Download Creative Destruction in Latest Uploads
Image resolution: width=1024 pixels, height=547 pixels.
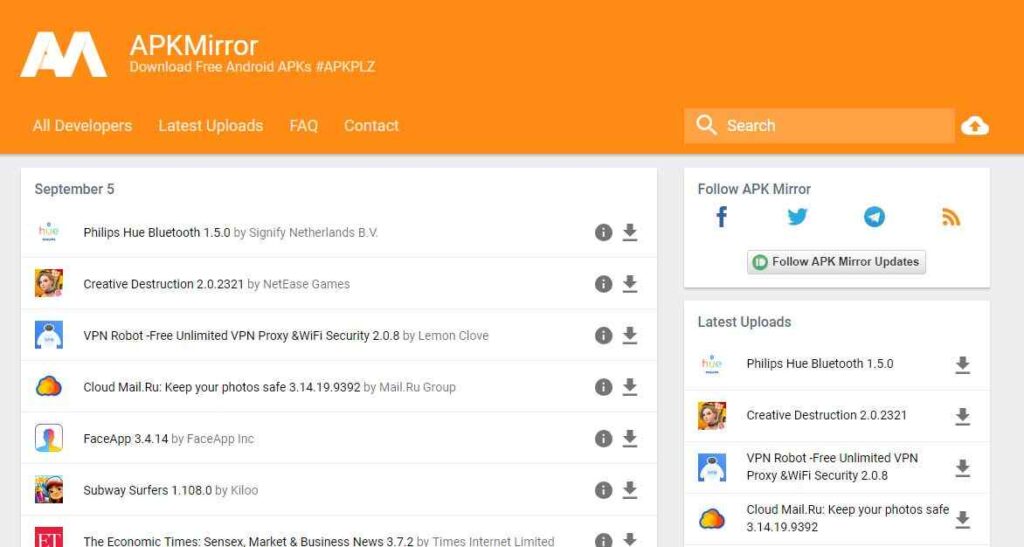coord(963,416)
